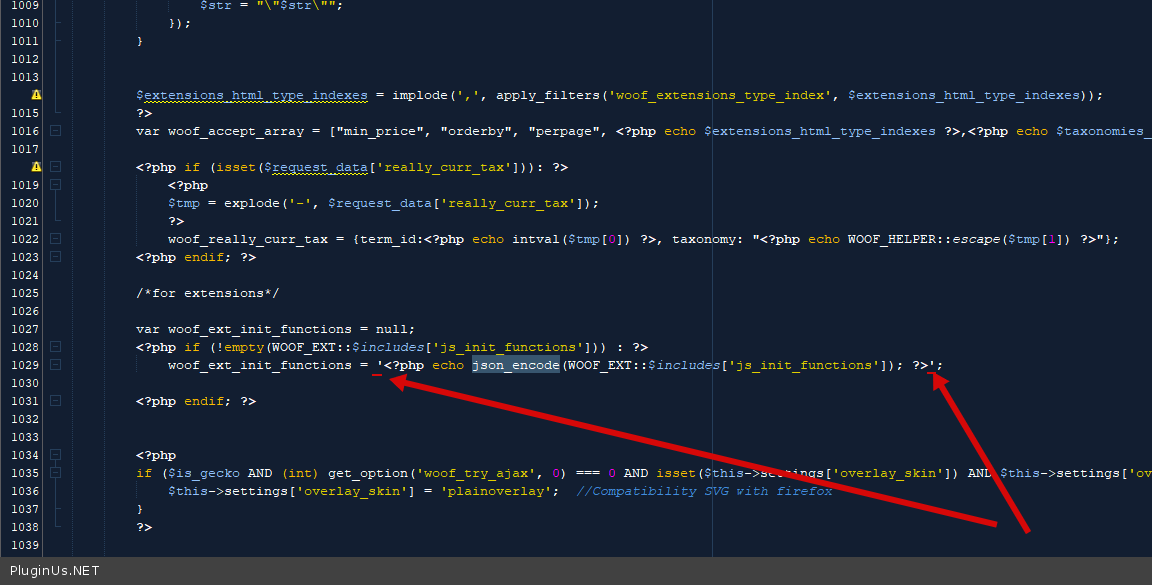The width and height of the screenshot is (1152, 585).
Task: Collapse the fold marker on line 1016
Action: tap(56, 131)
